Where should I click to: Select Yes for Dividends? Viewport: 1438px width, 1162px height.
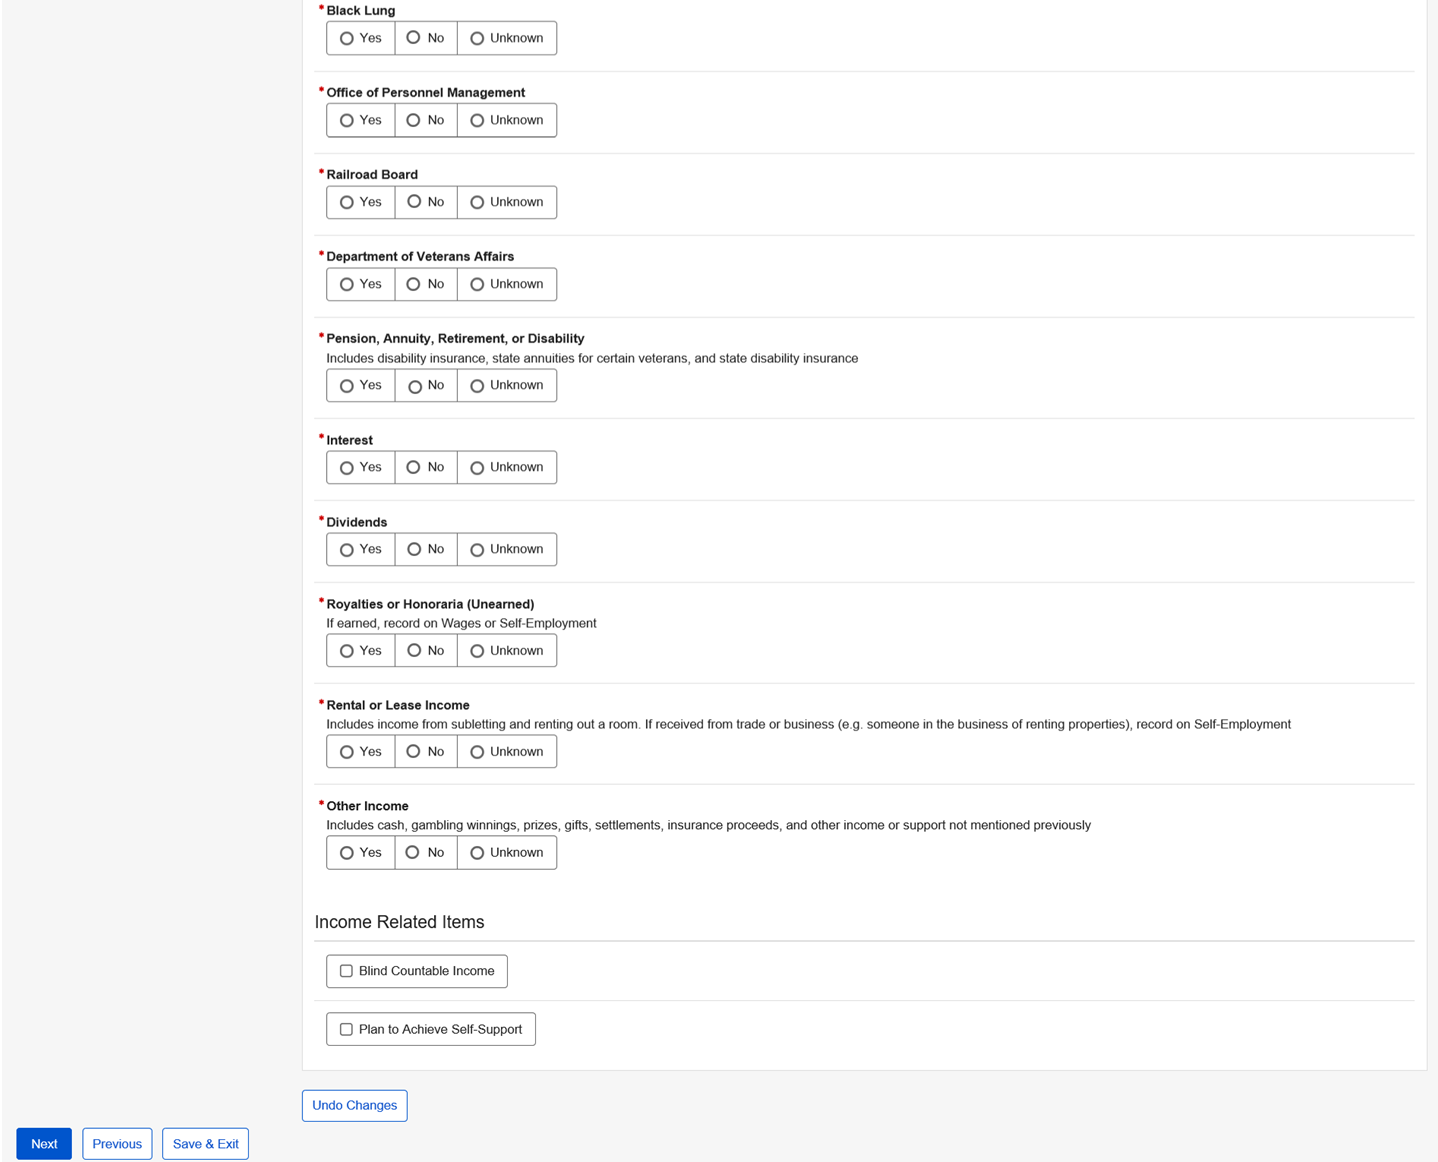347,550
